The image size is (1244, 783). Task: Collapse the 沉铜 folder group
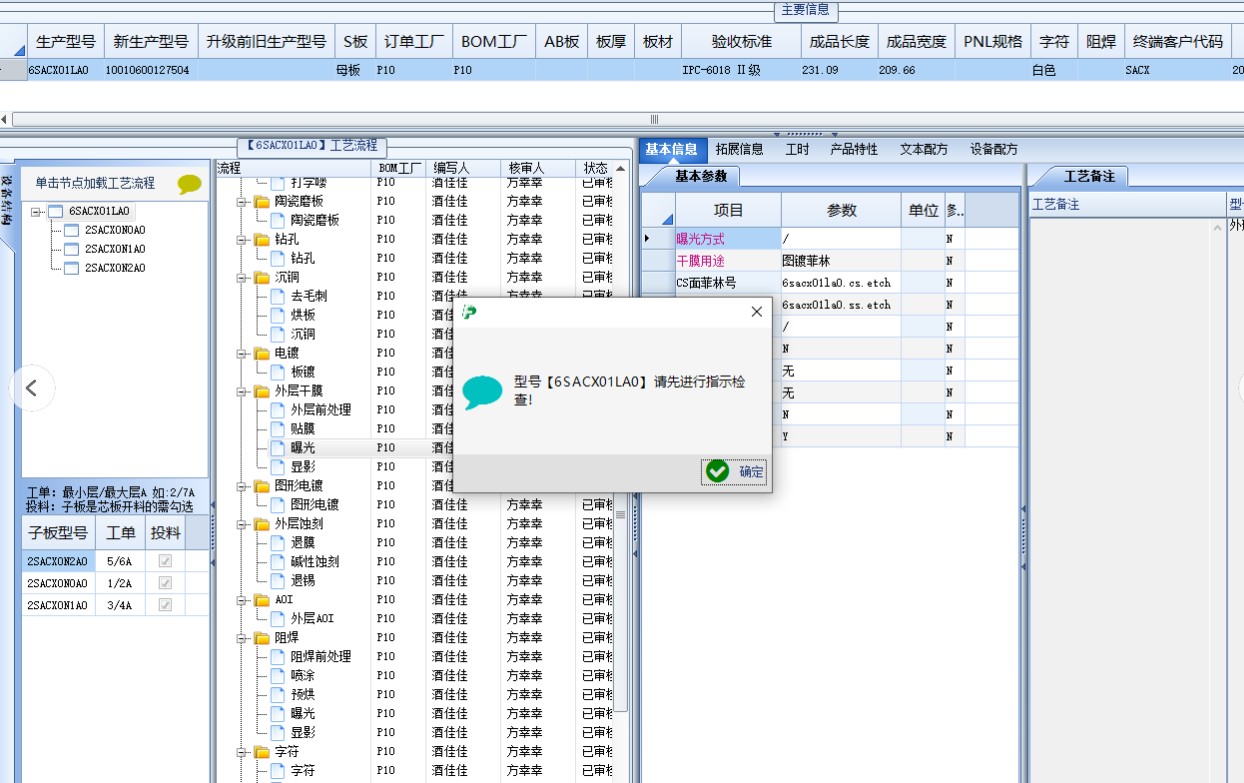(242, 277)
